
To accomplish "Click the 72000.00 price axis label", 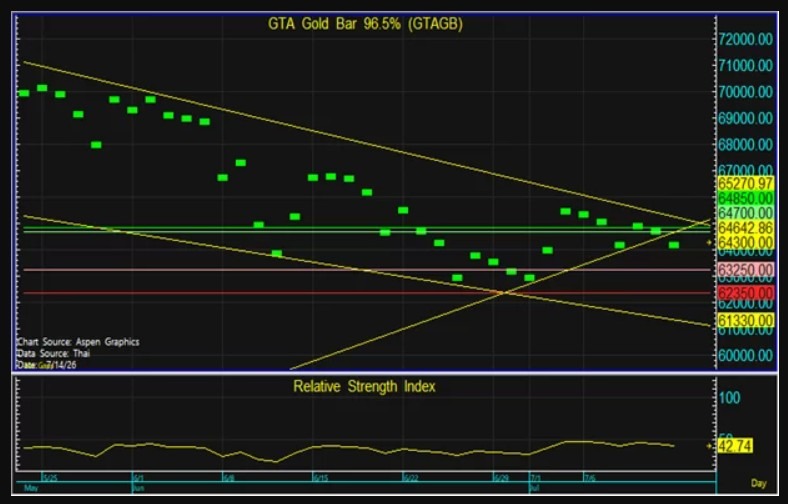I will pyautogui.click(x=746, y=39).
